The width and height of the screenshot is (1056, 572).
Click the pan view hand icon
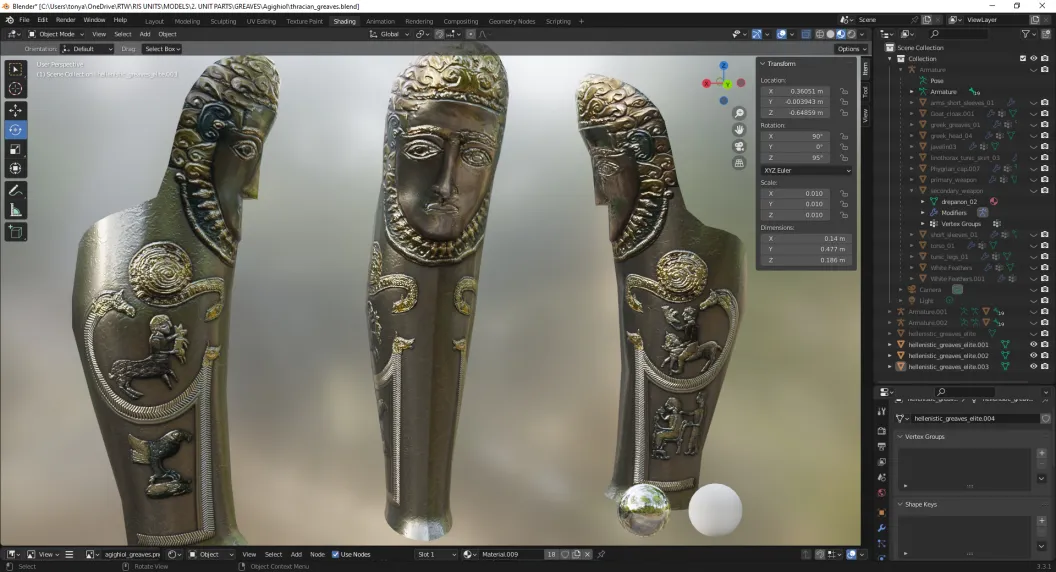pos(739,129)
